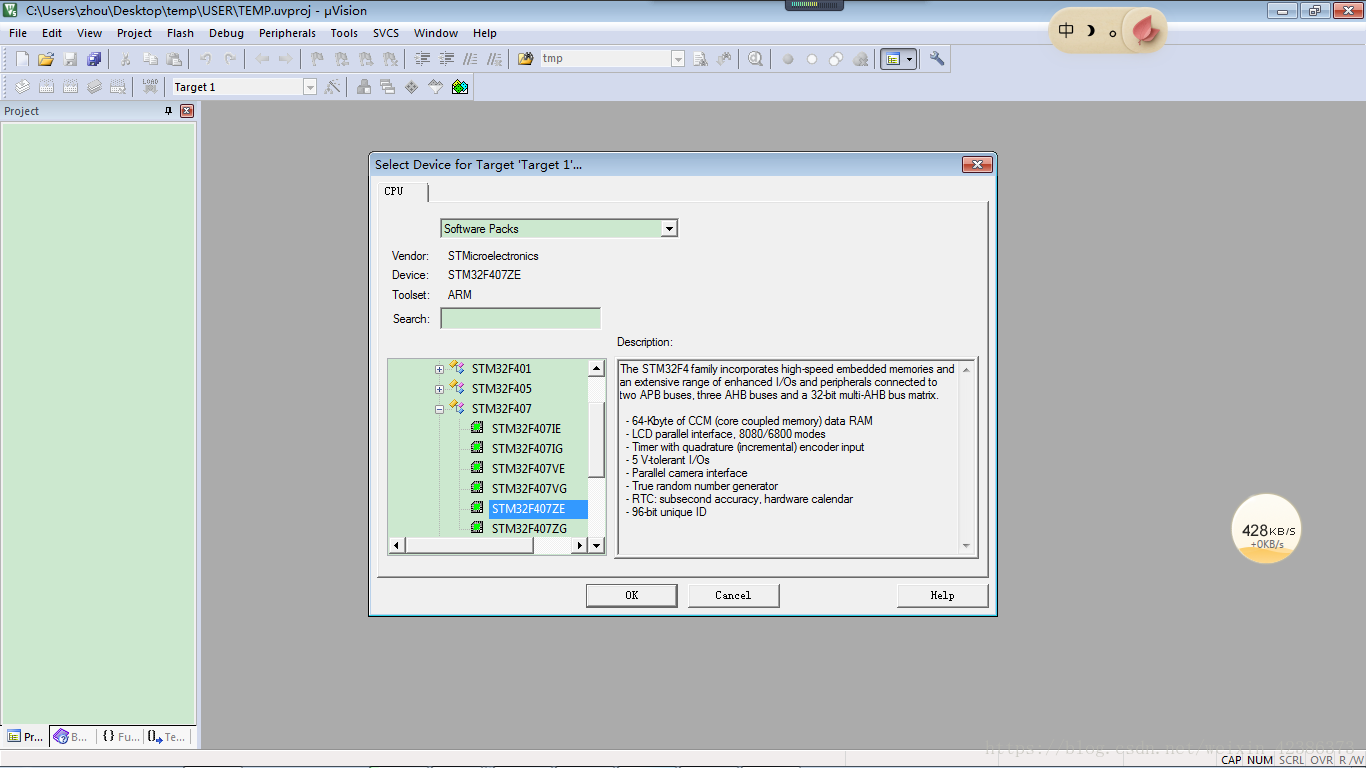
Task: Click the network speed floating widget
Action: [x=1268, y=529]
